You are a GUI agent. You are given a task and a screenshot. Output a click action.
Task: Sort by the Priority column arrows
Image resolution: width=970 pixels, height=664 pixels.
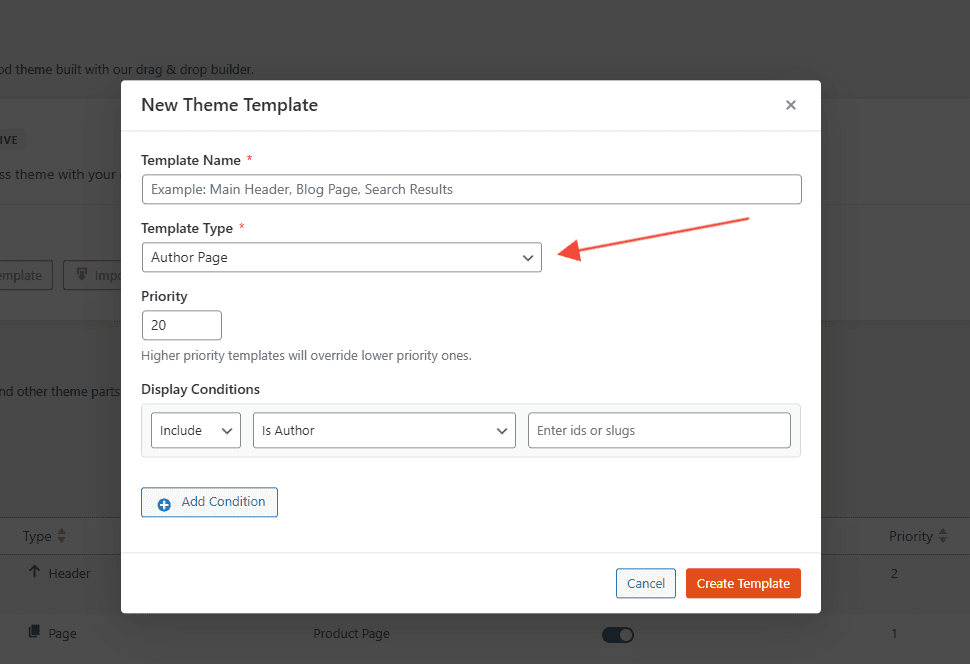point(942,537)
